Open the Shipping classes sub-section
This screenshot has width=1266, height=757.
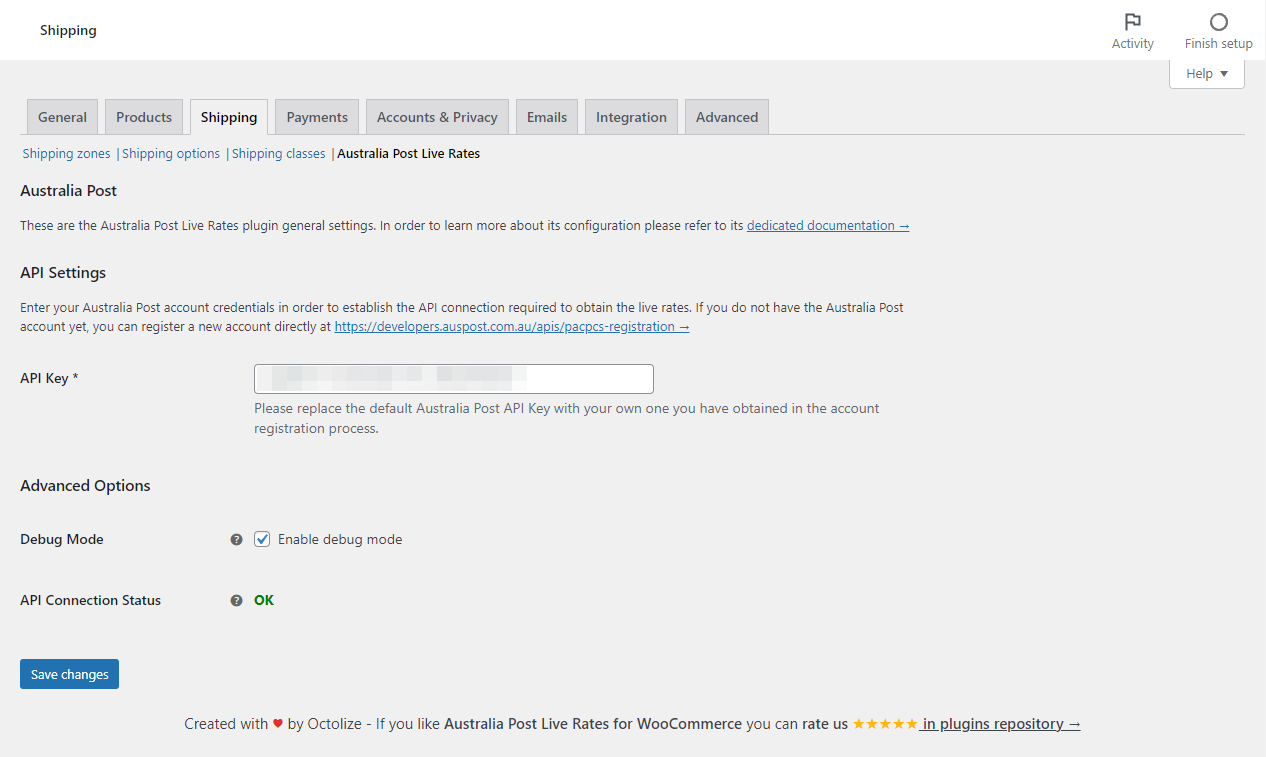point(279,153)
